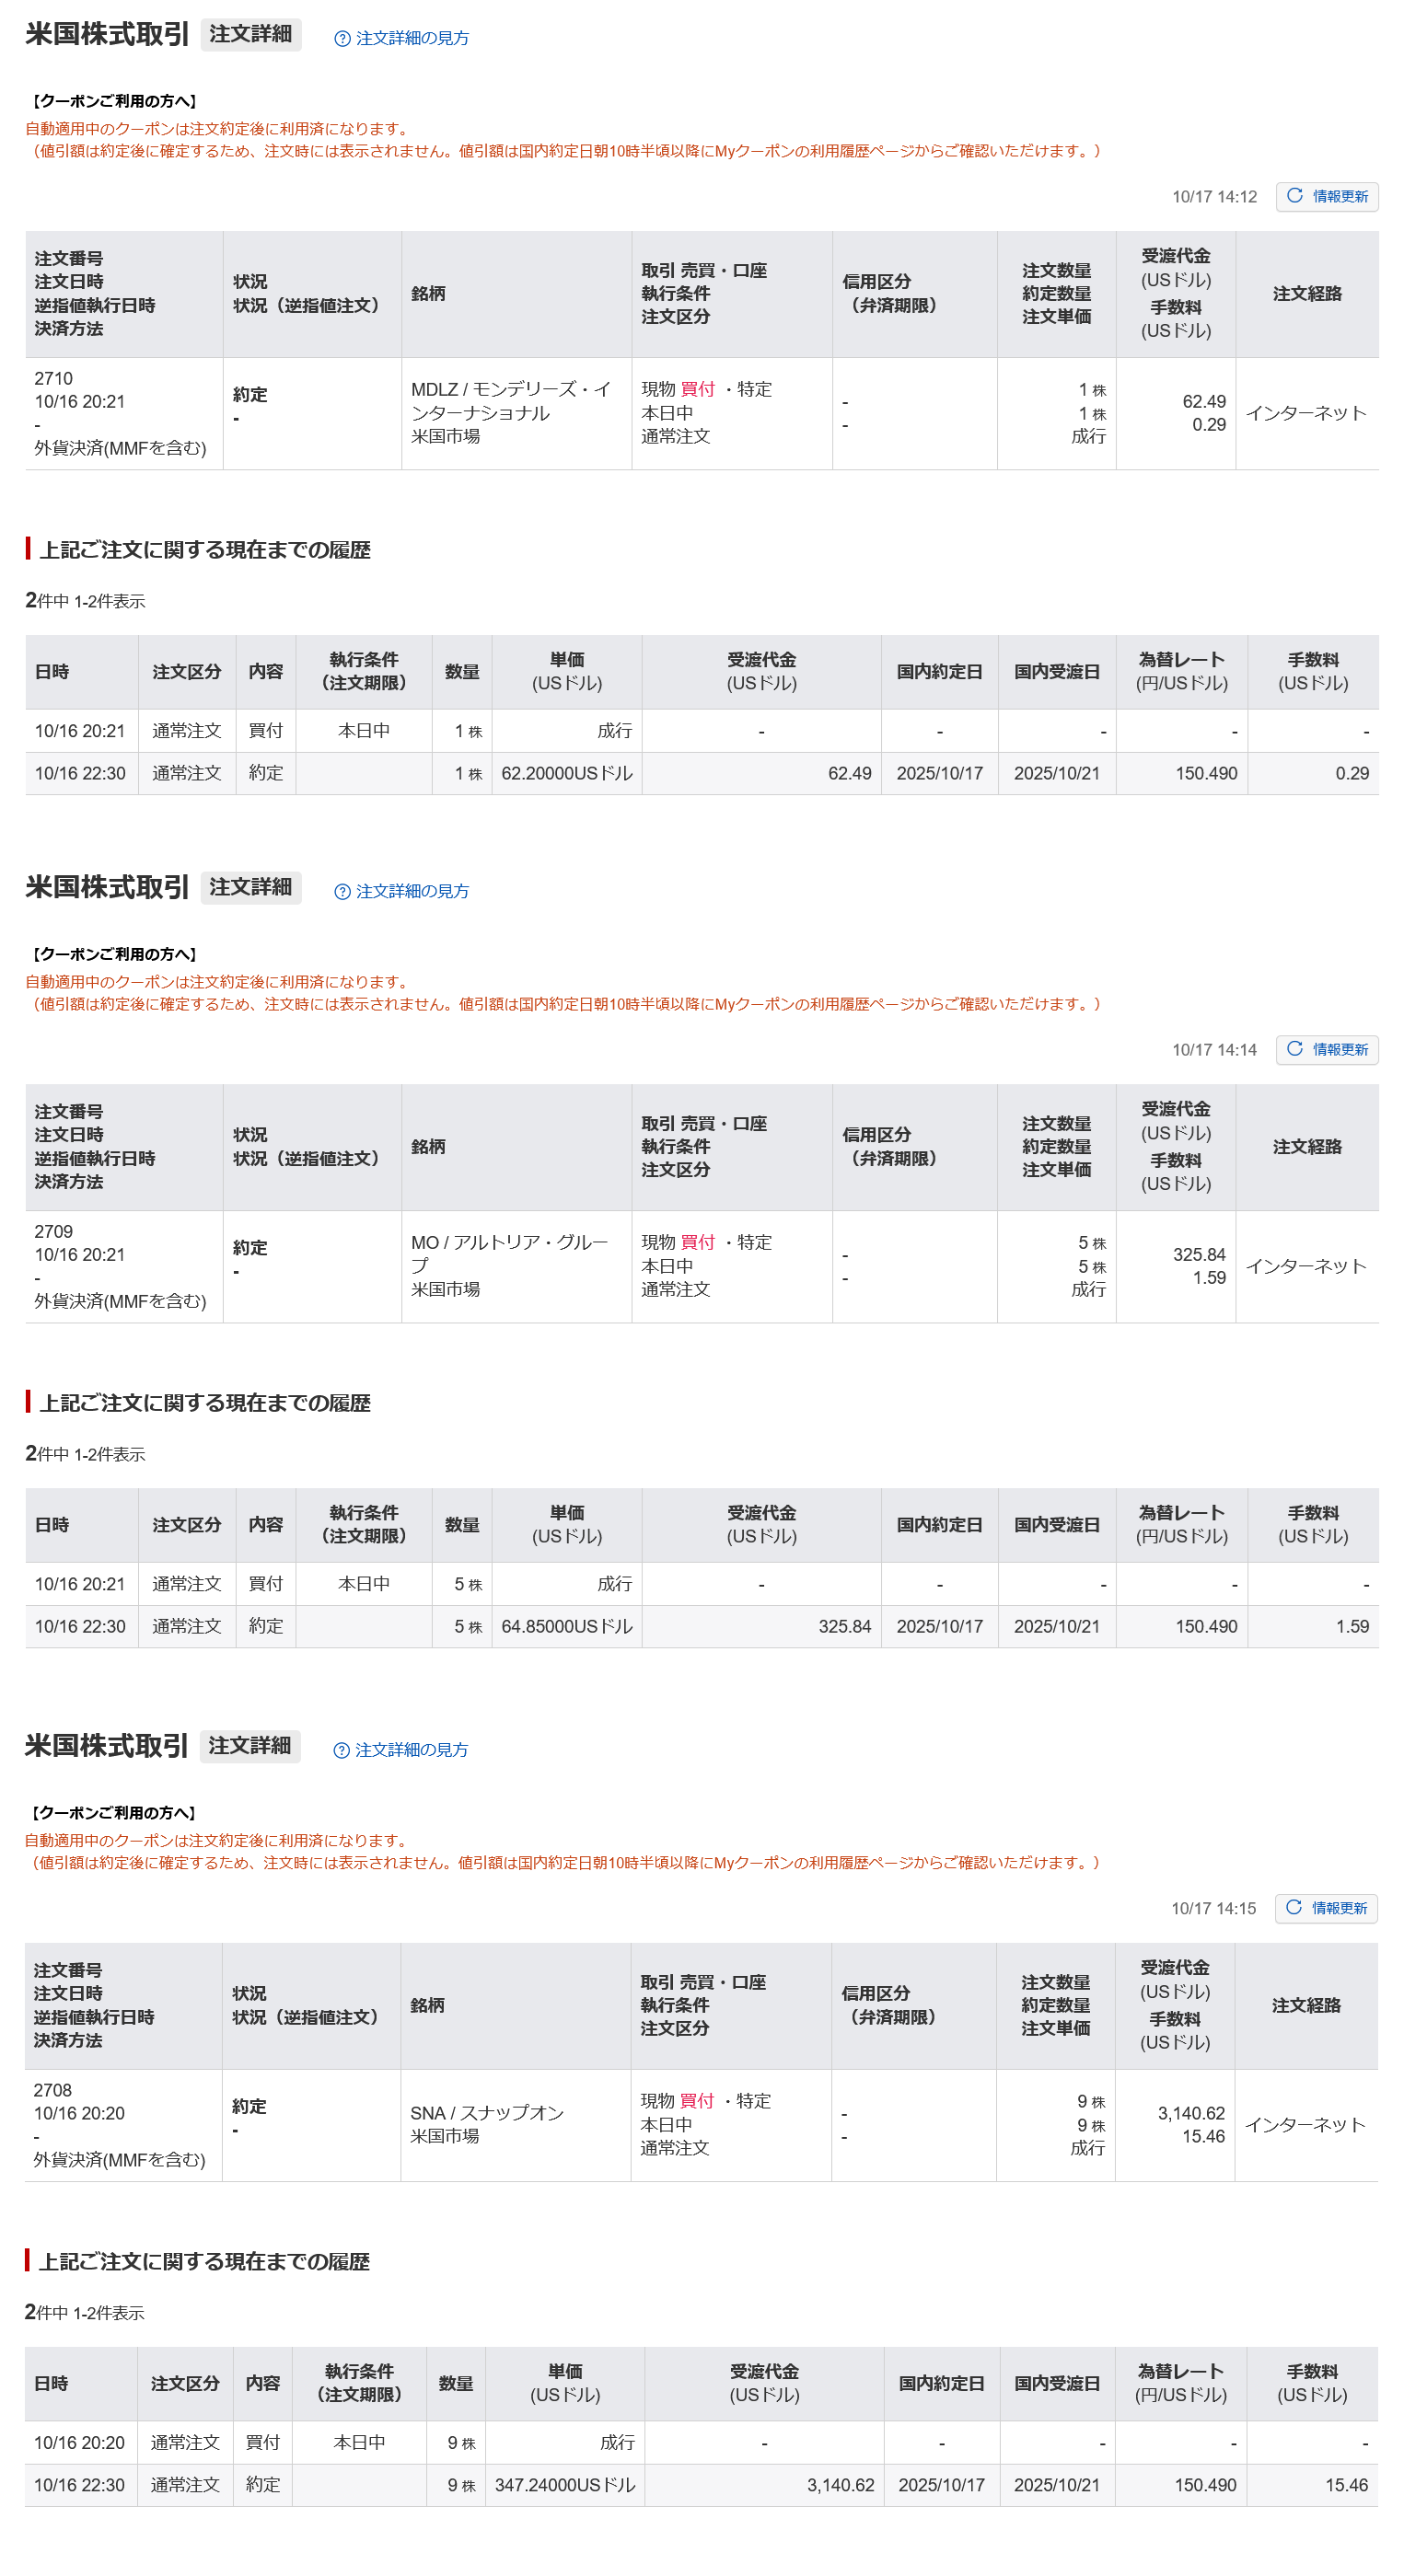
Task: Click the 62.20000USドル unit price cell
Action: click(x=567, y=774)
